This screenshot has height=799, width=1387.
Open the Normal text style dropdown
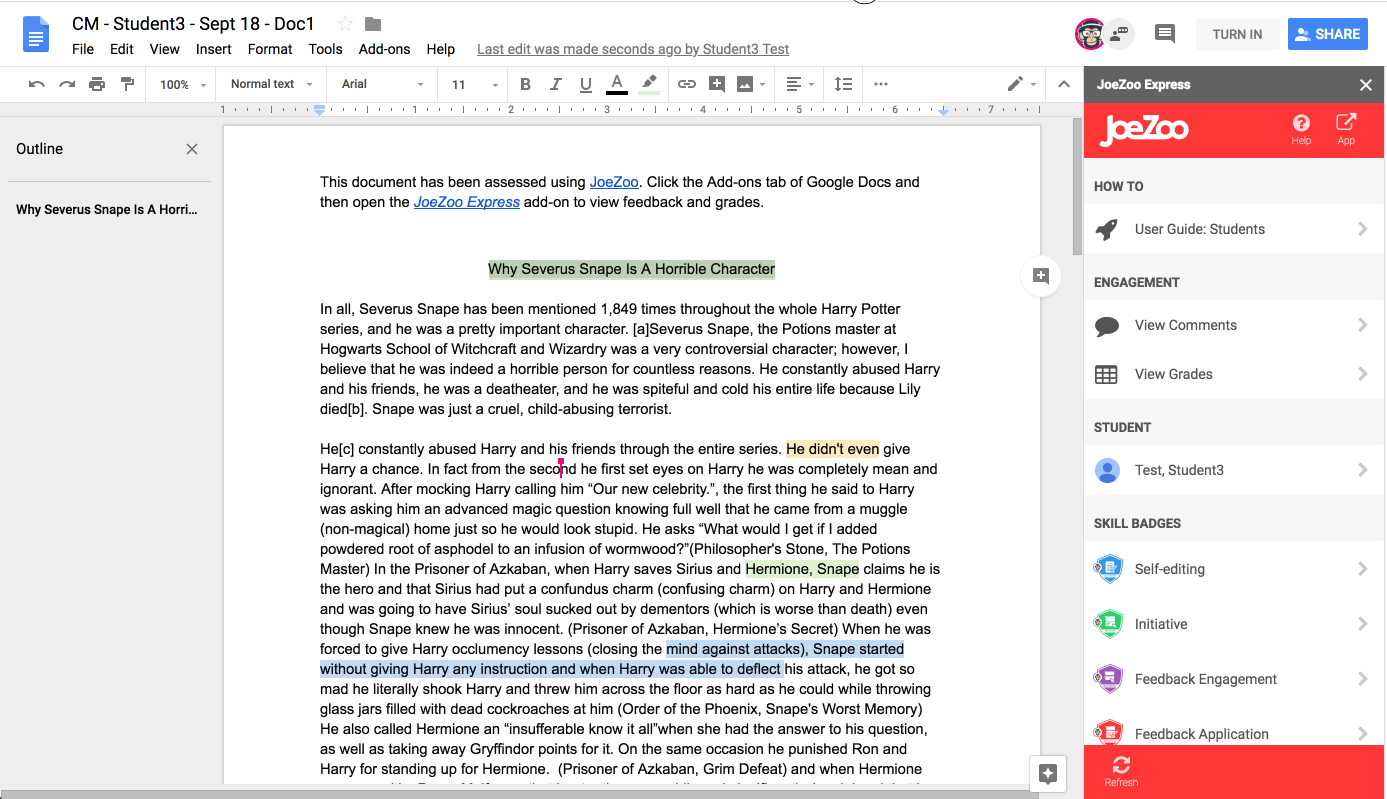pyautogui.click(x=271, y=84)
